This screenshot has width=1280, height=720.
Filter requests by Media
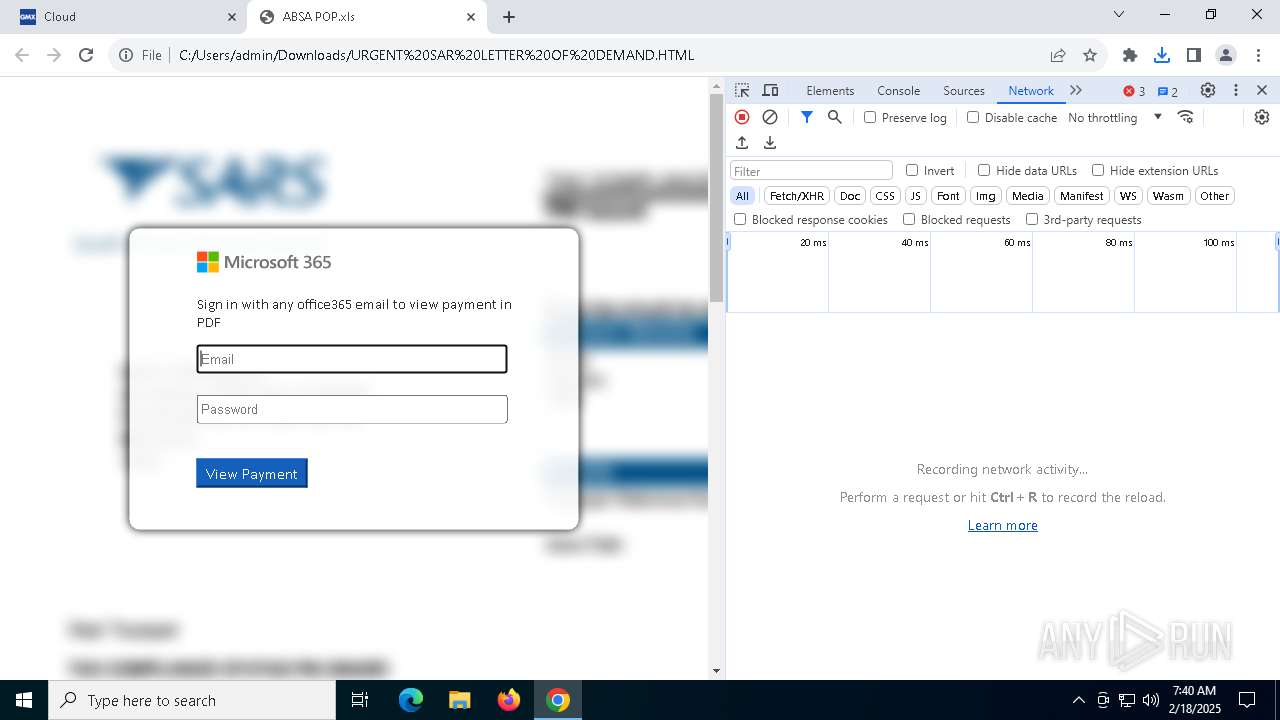[1027, 196]
